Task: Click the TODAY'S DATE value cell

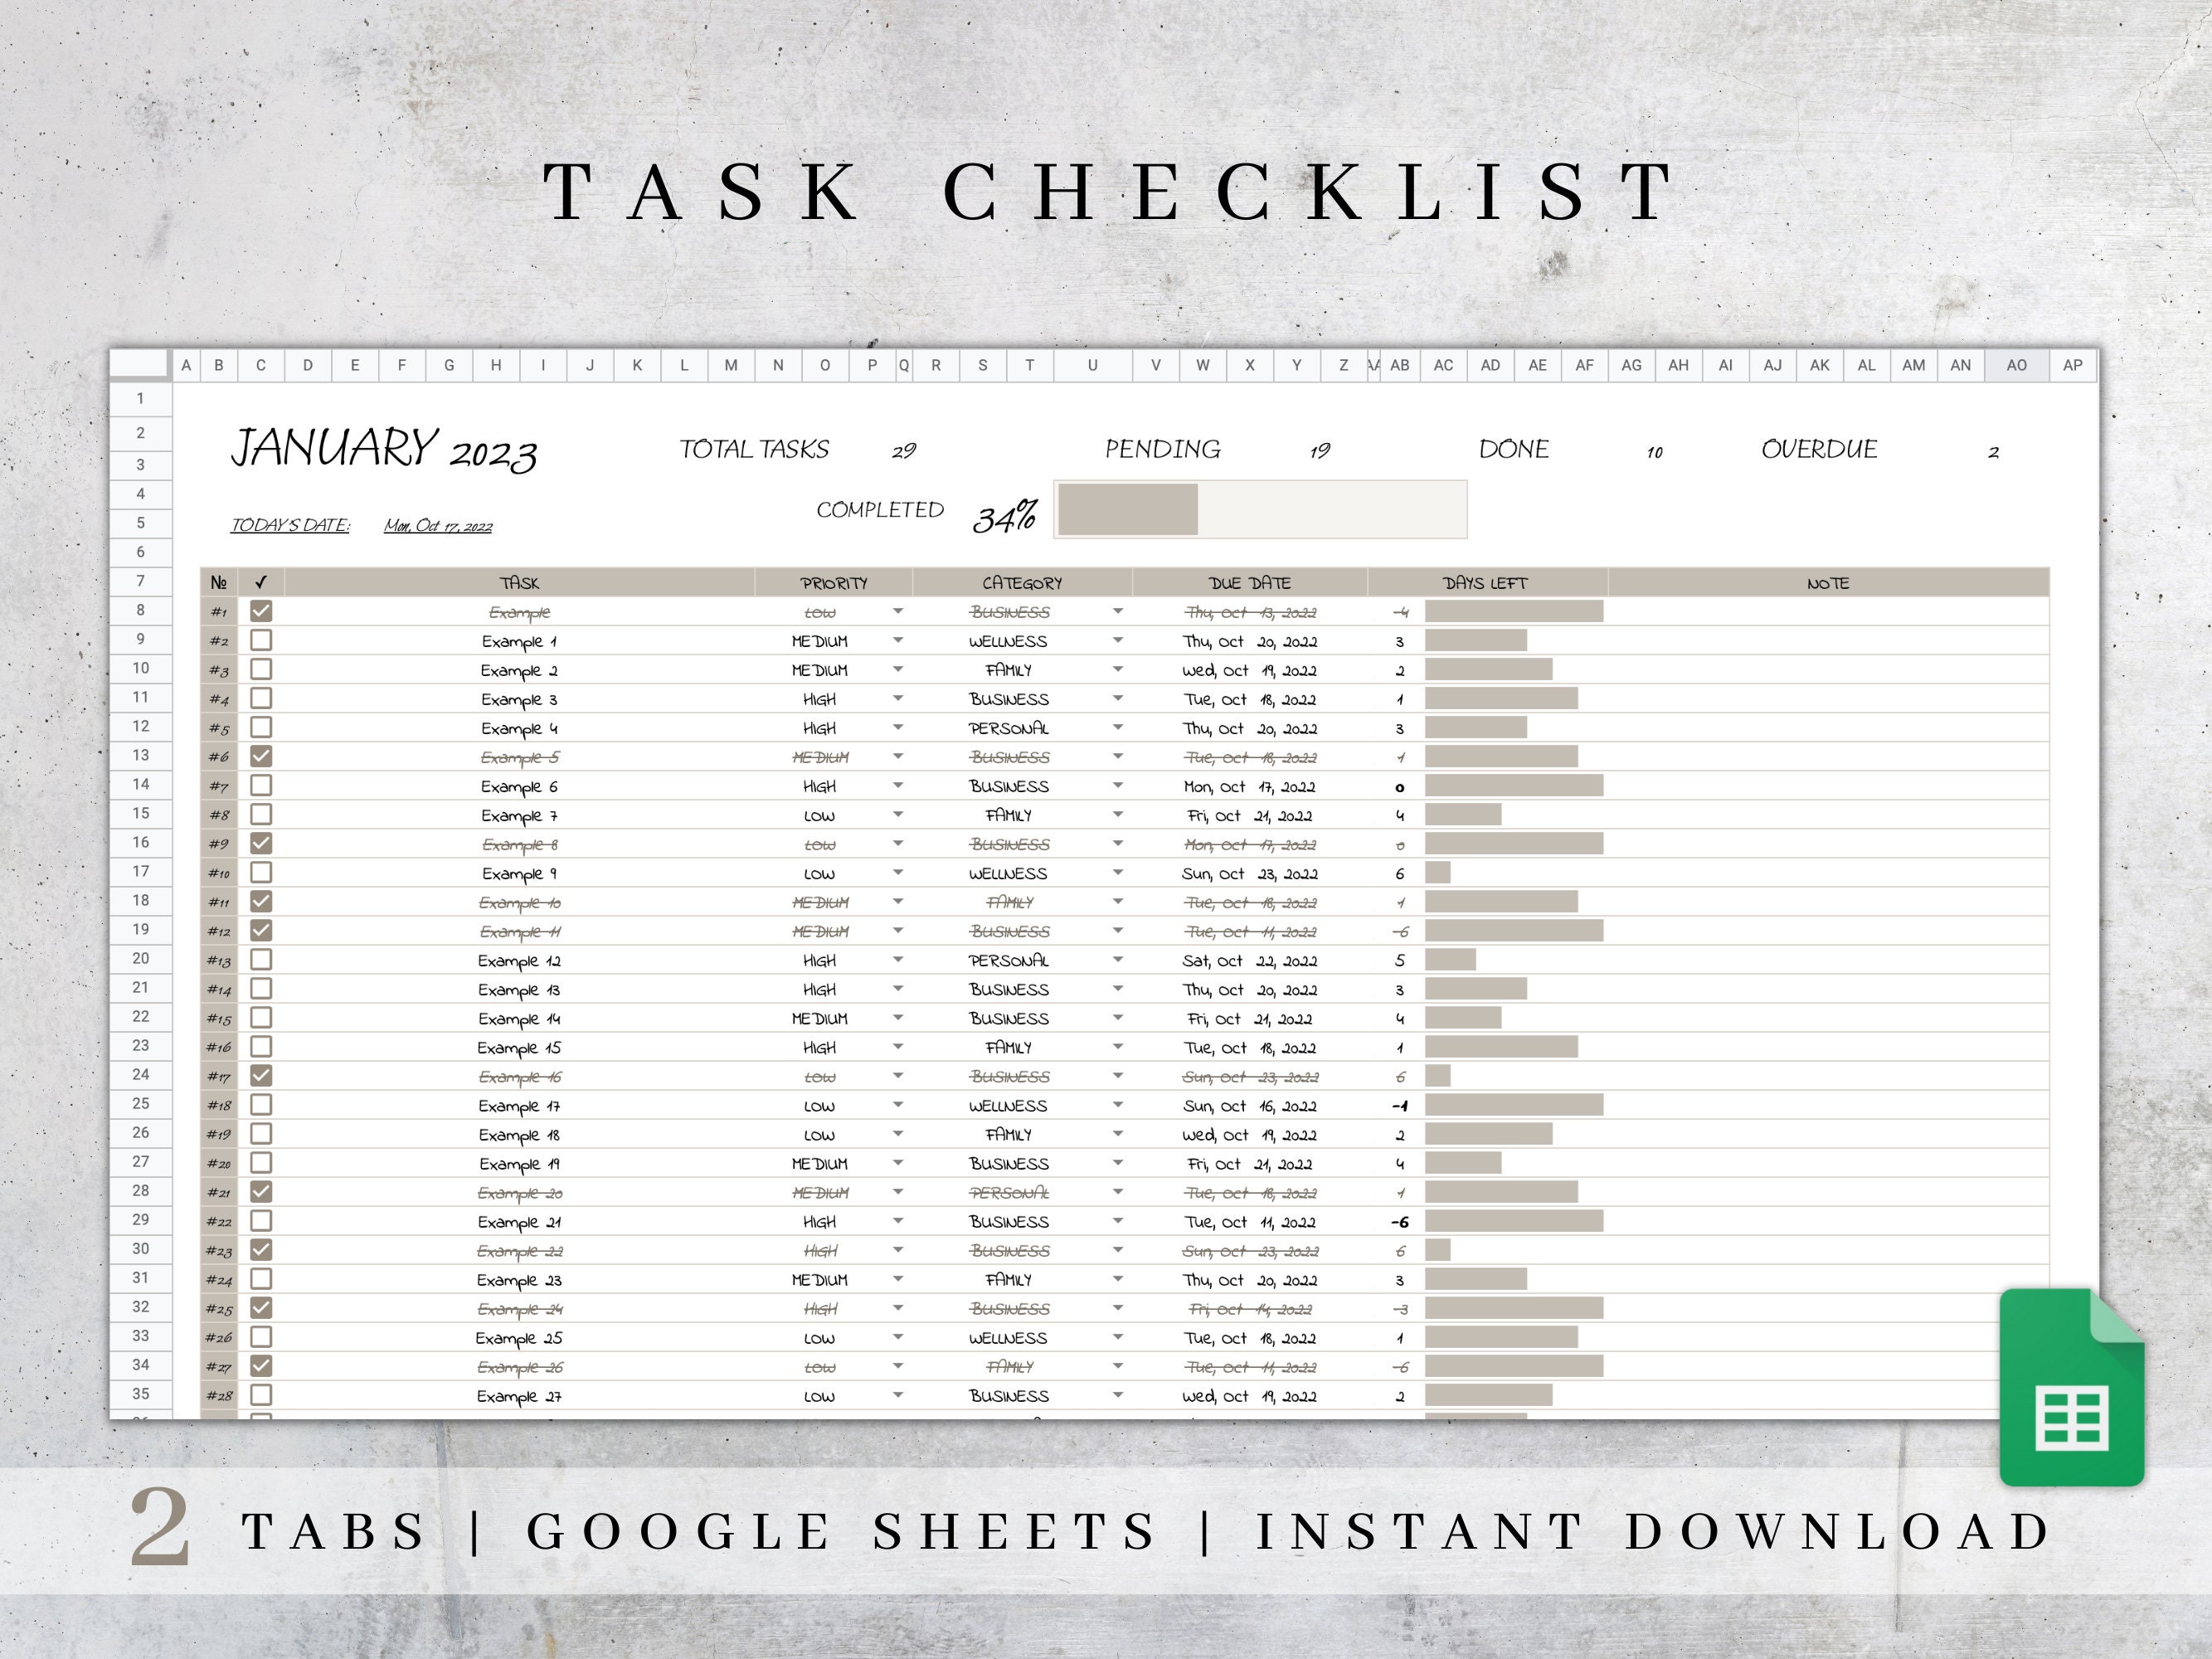Action: (438, 524)
